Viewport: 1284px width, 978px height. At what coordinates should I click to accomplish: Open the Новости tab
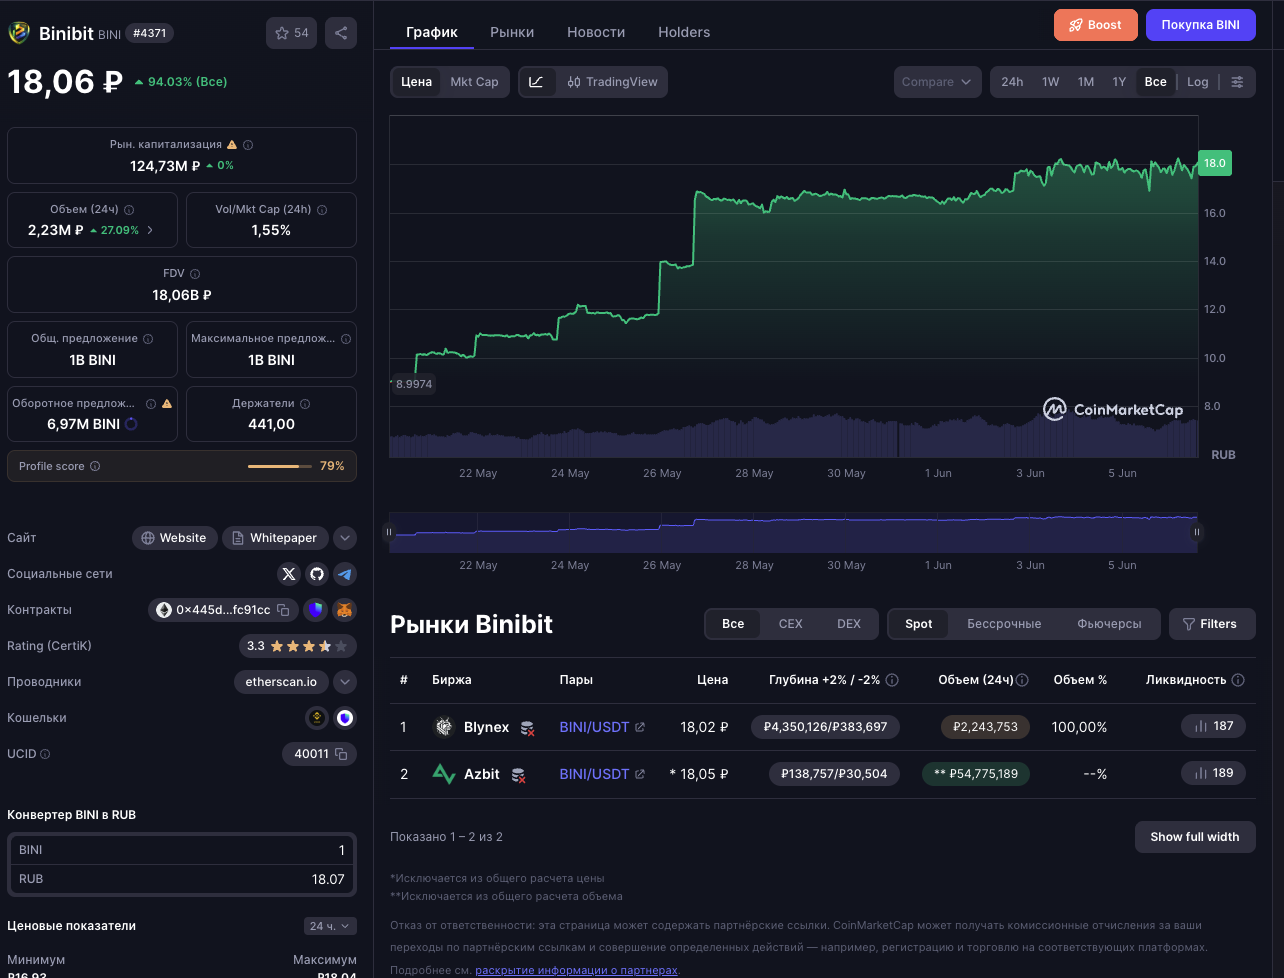[x=596, y=32]
